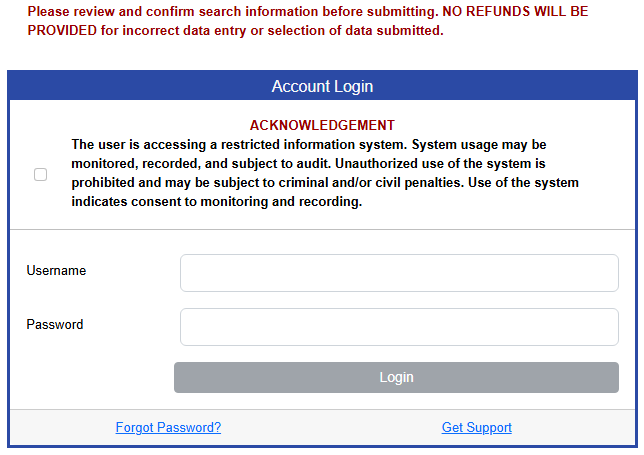644x455 pixels.
Task: Select the red ACKNOWLEDGEMENT heading
Action: [322, 125]
